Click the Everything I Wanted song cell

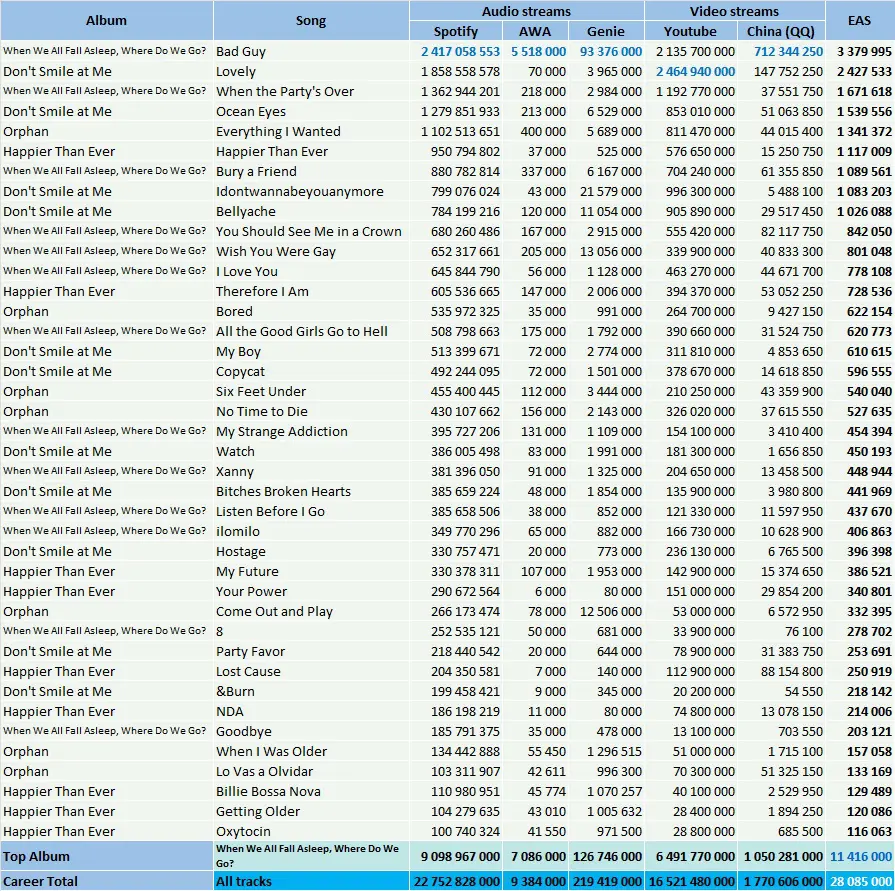coord(311,131)
